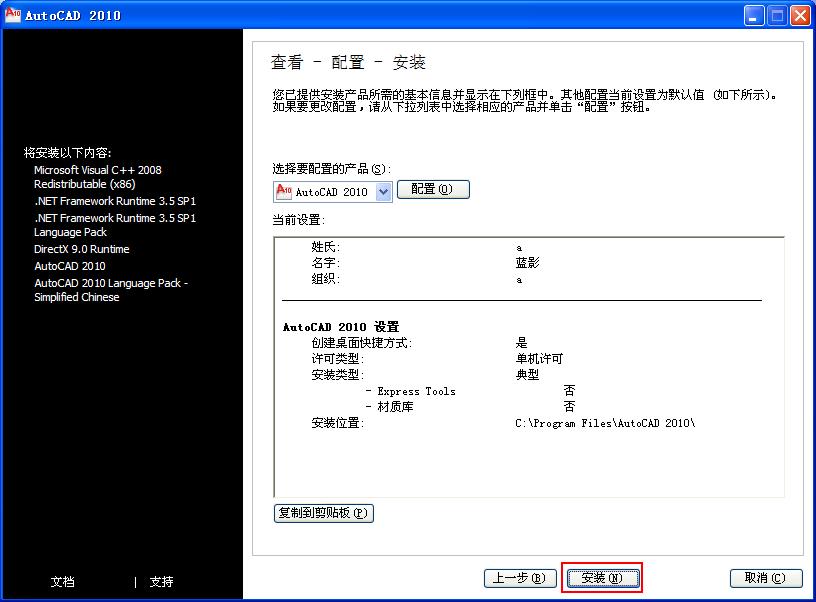Select '.NET Framework Runtime 3.5 SP1 Language Pack' entry
Screen dimensions: 816x602
click(115, 225)
